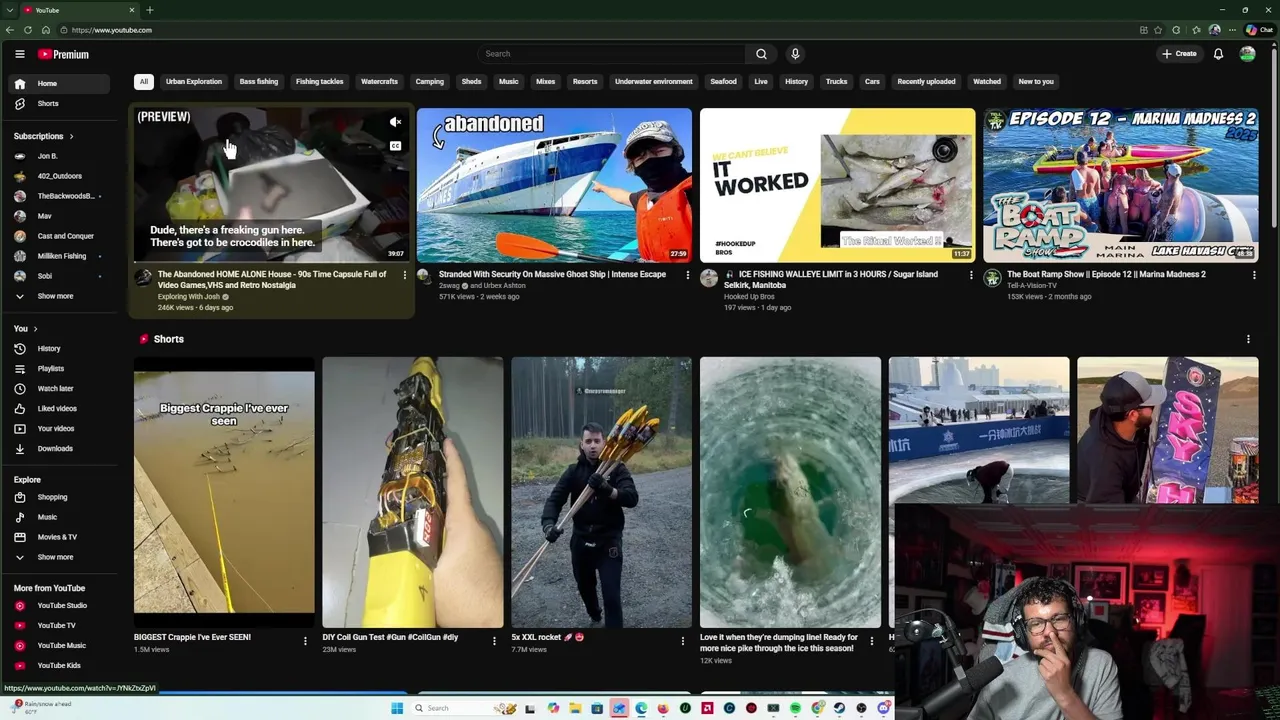Select the All filter chip
Screen dimensions: 1280x720
point(143,82)
